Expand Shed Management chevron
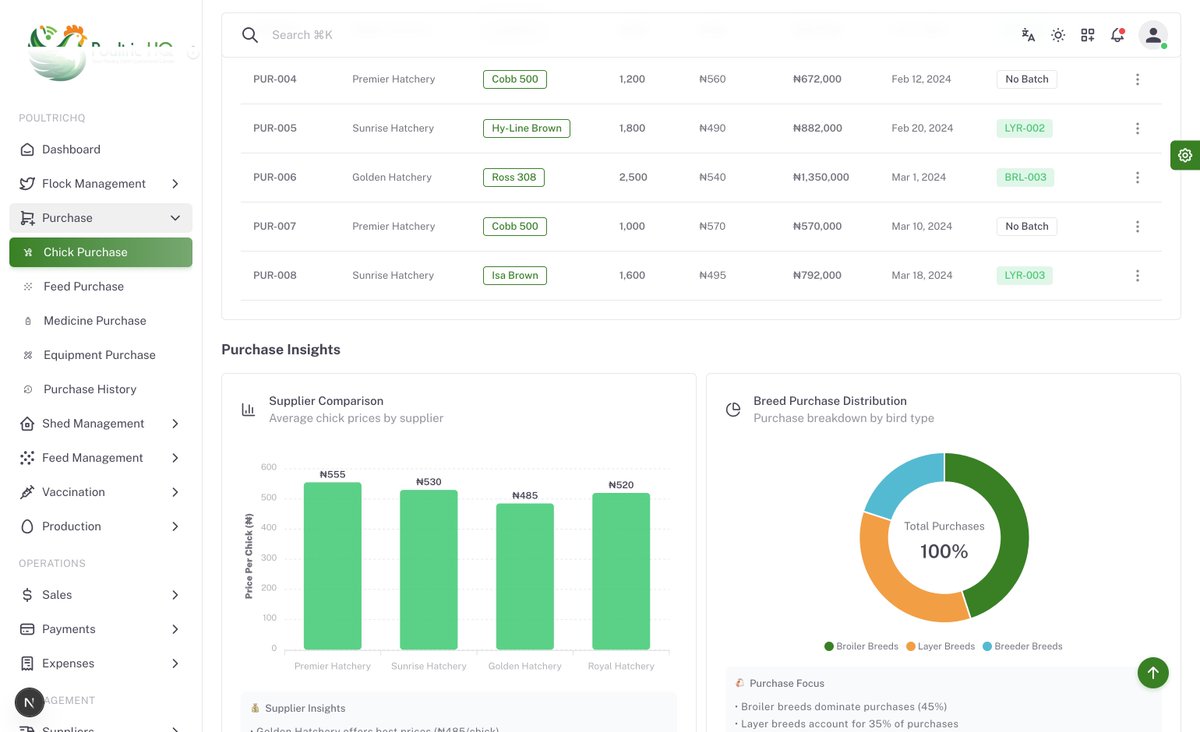This screenshot has width=1200, height=732. click(175, 424)
